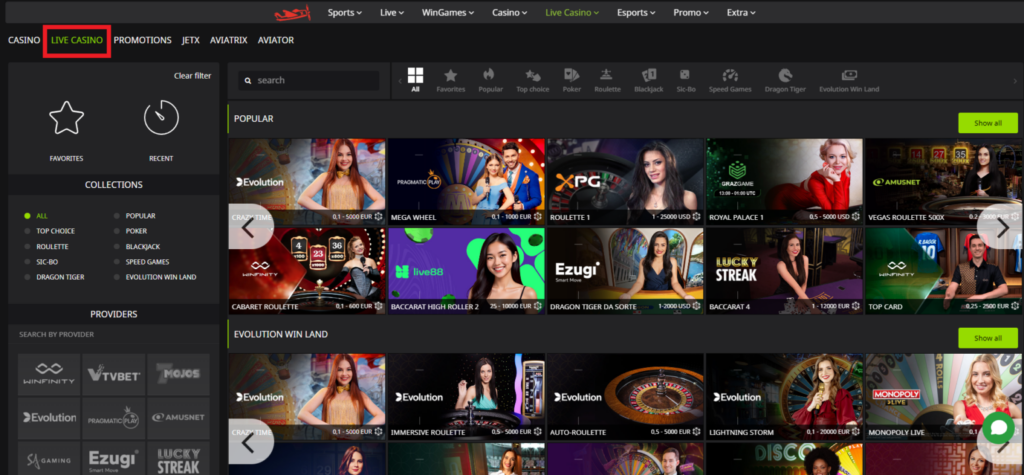Open the JETX tab

click(191, 41)
